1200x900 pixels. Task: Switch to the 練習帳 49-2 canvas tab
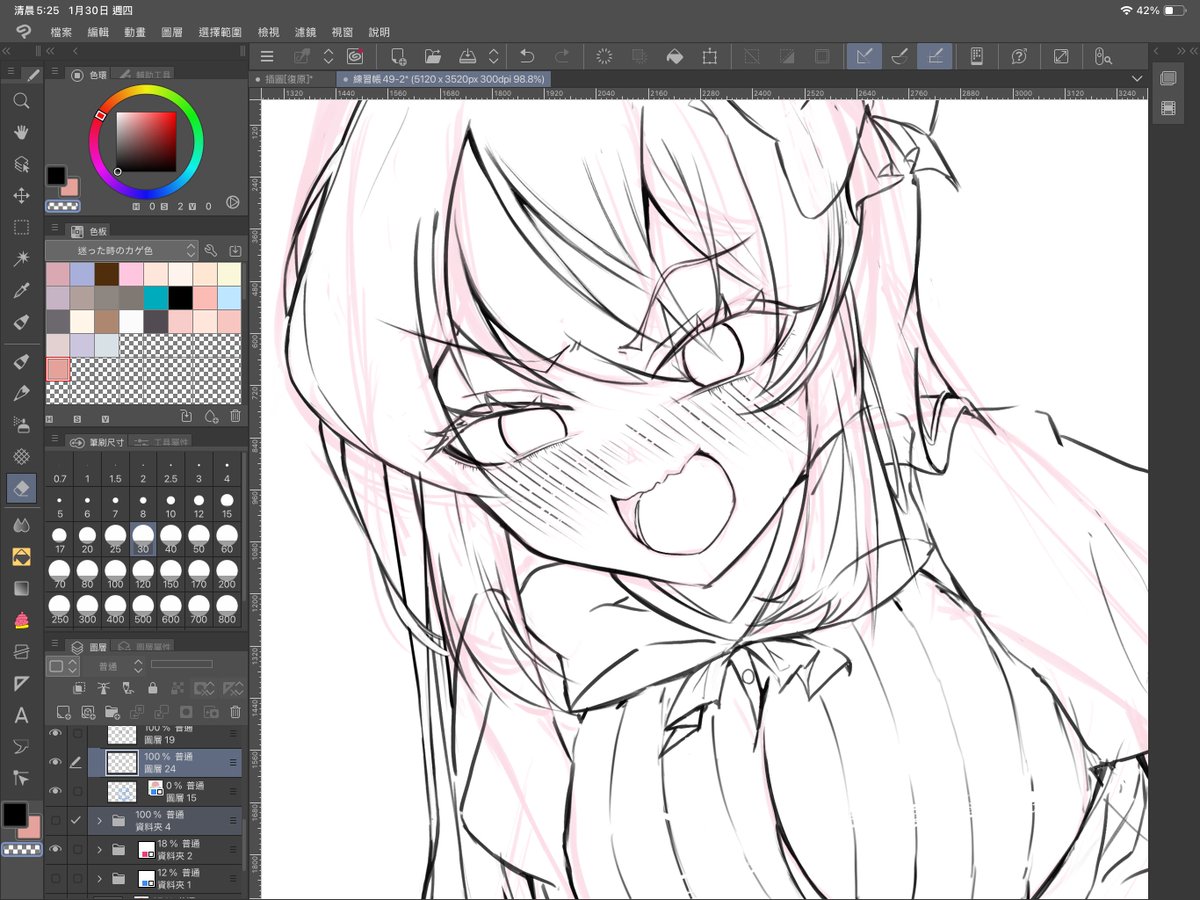pyautogui.click(x=441, y=78)
